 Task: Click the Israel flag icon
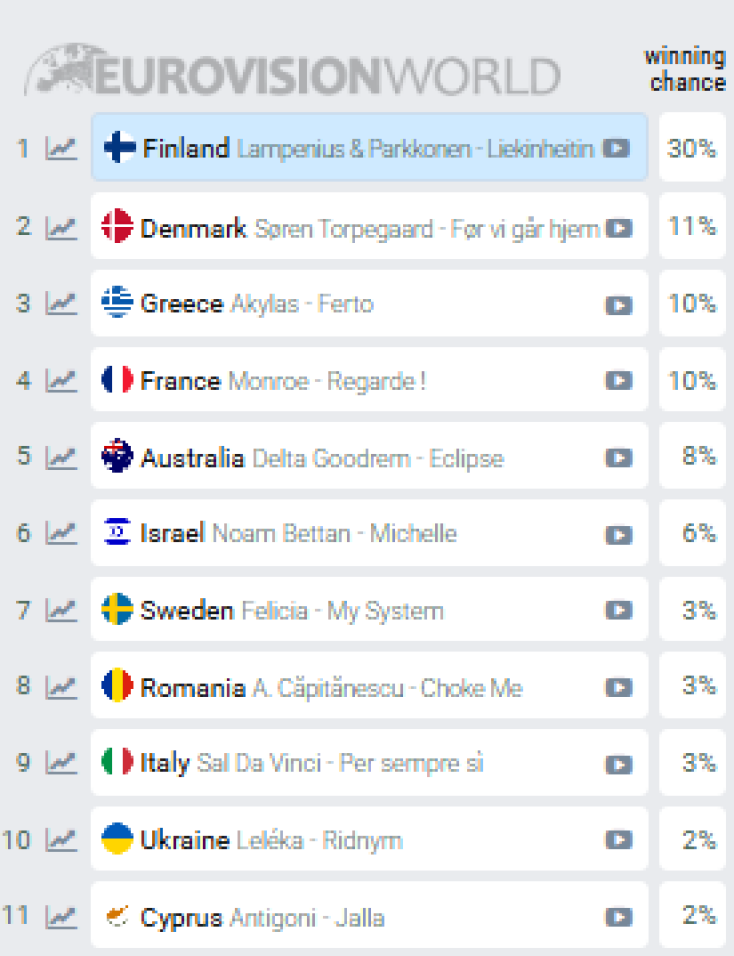click(x=117, y=533)
